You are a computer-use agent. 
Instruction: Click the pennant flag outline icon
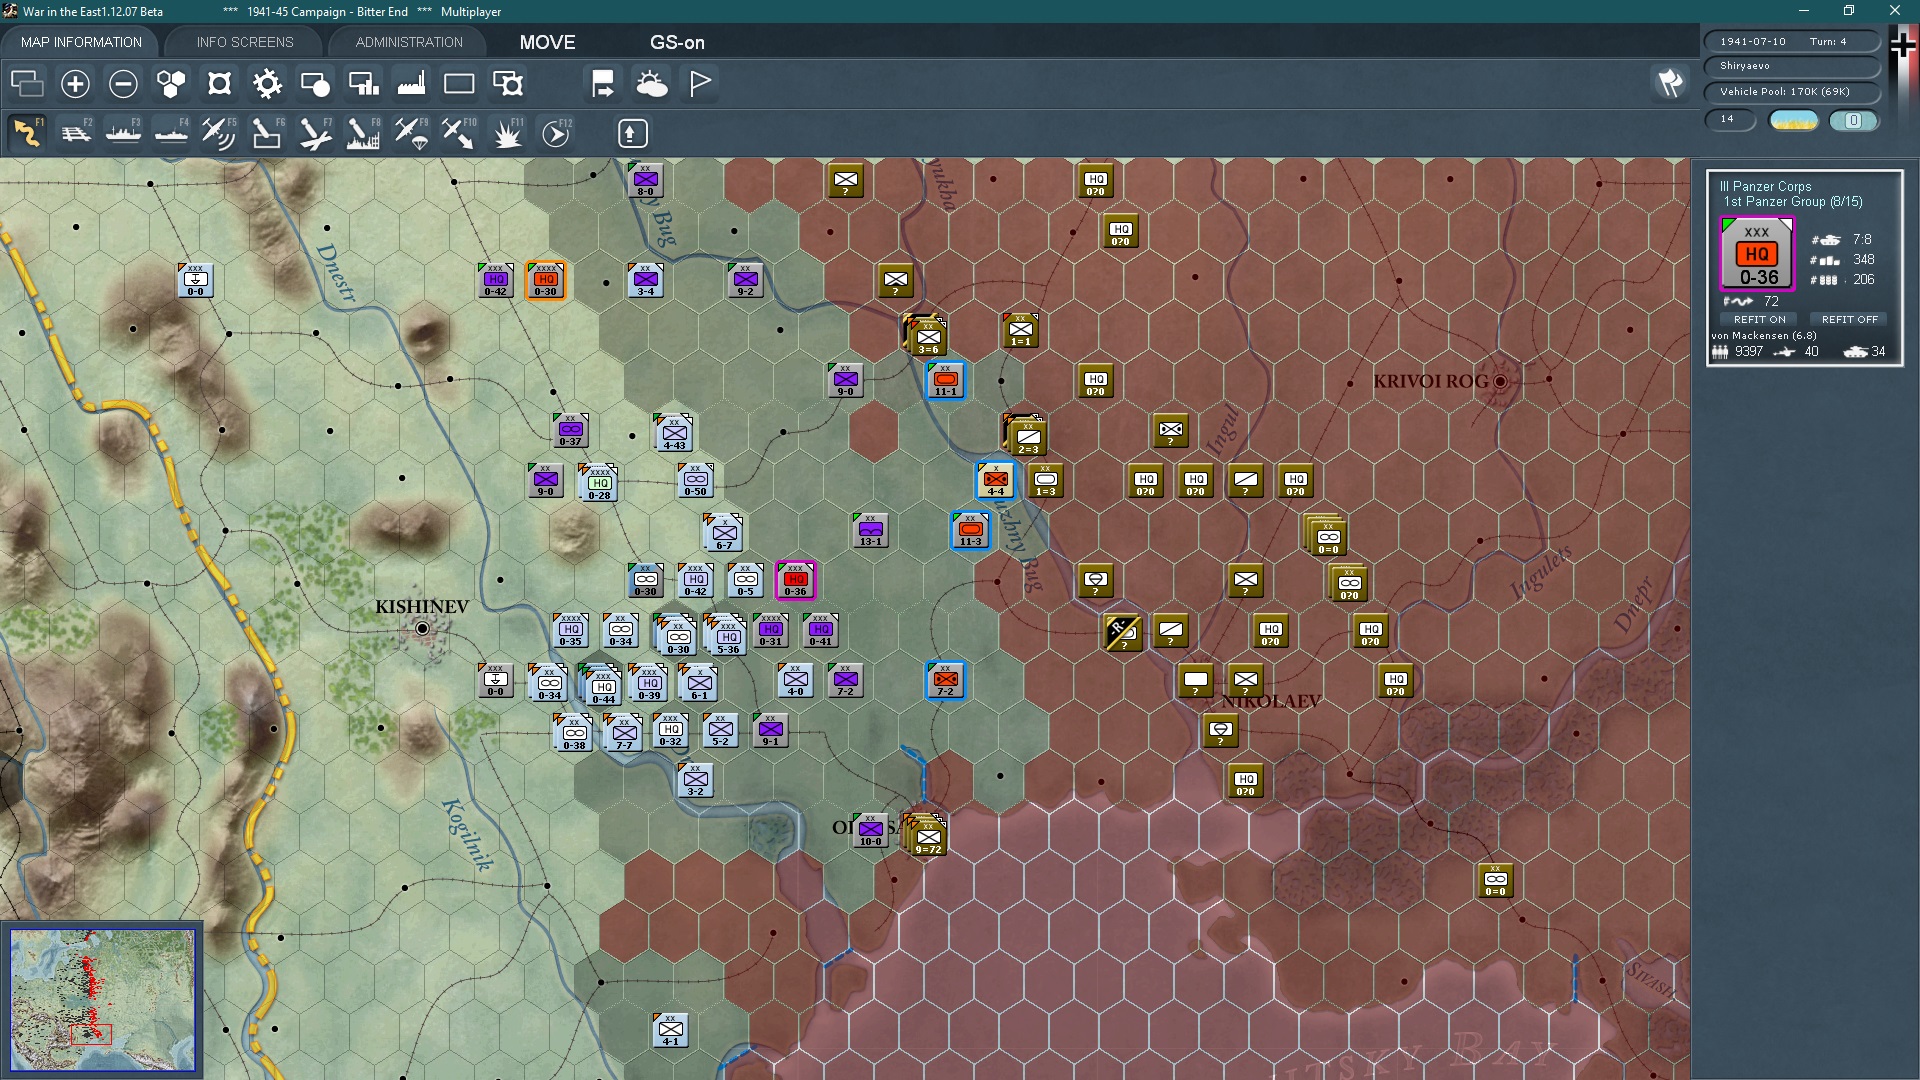tap(700, 83)
